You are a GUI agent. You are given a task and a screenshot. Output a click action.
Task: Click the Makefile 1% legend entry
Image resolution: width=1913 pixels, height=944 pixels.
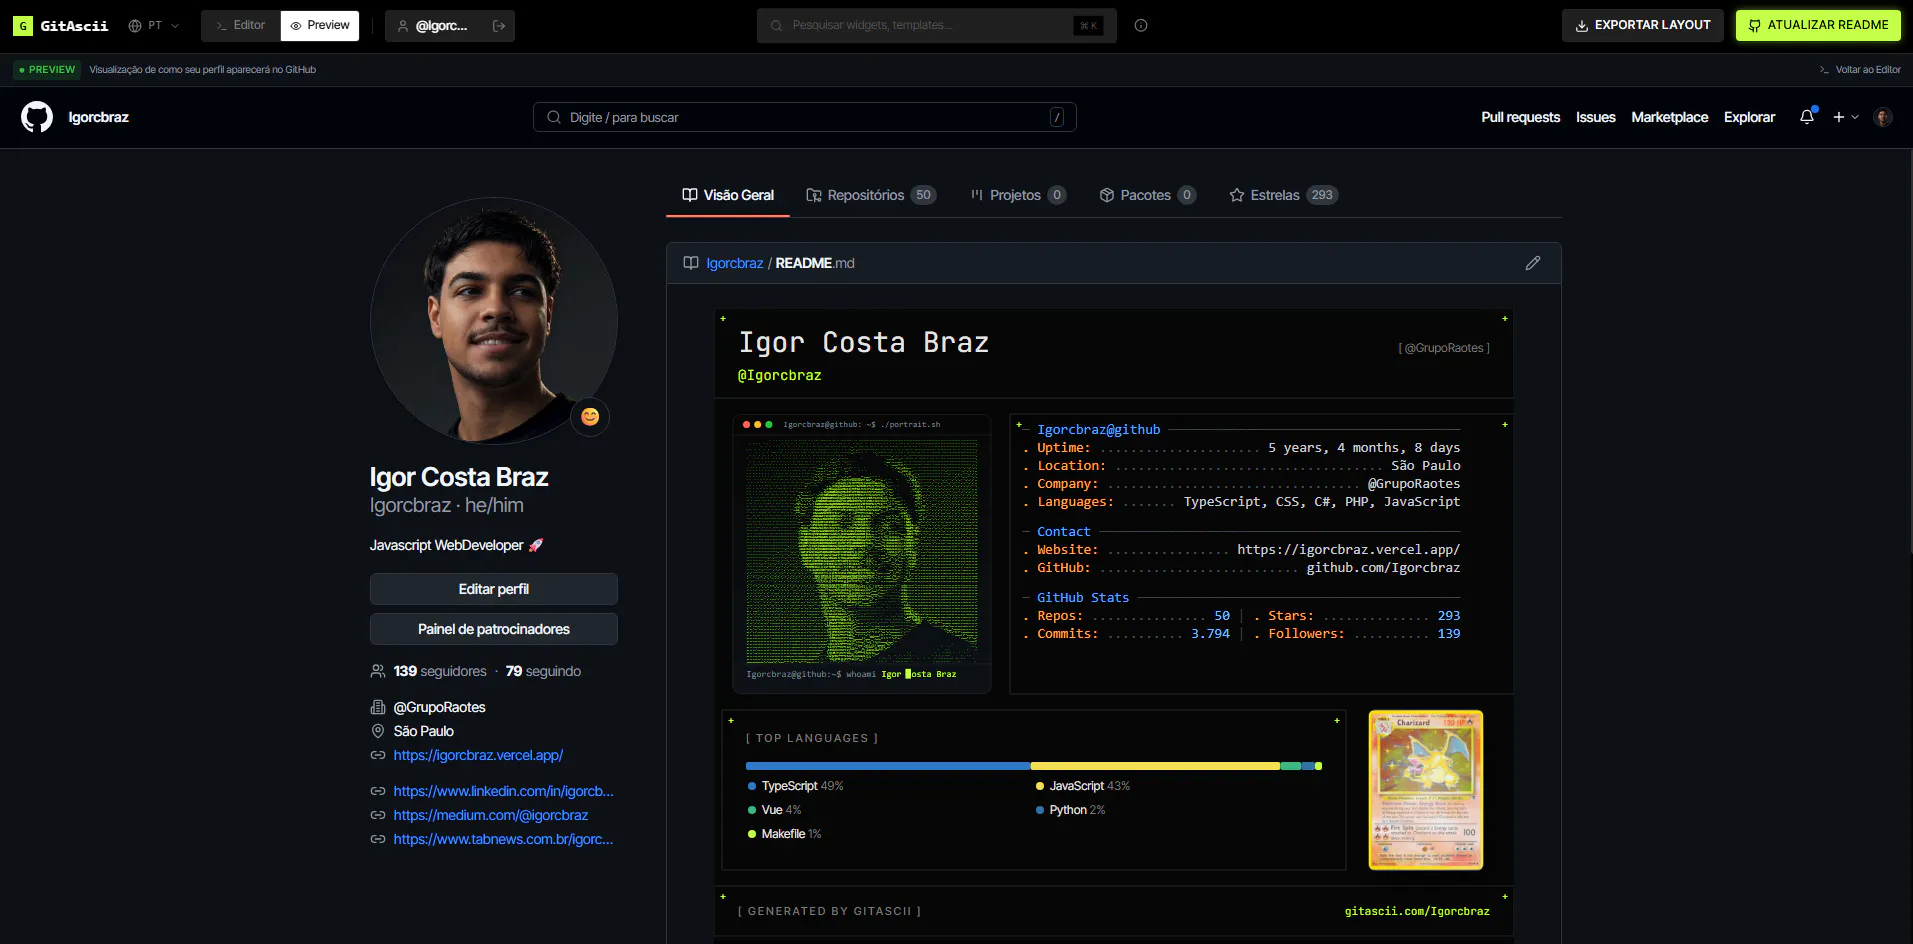pyautogui.click(x=785, y=834)
